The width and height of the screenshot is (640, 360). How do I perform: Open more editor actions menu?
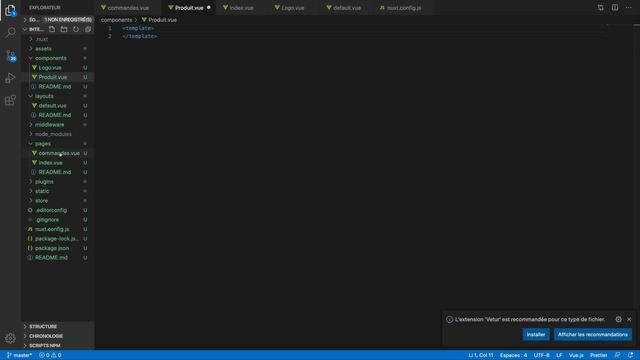point(629,8)
